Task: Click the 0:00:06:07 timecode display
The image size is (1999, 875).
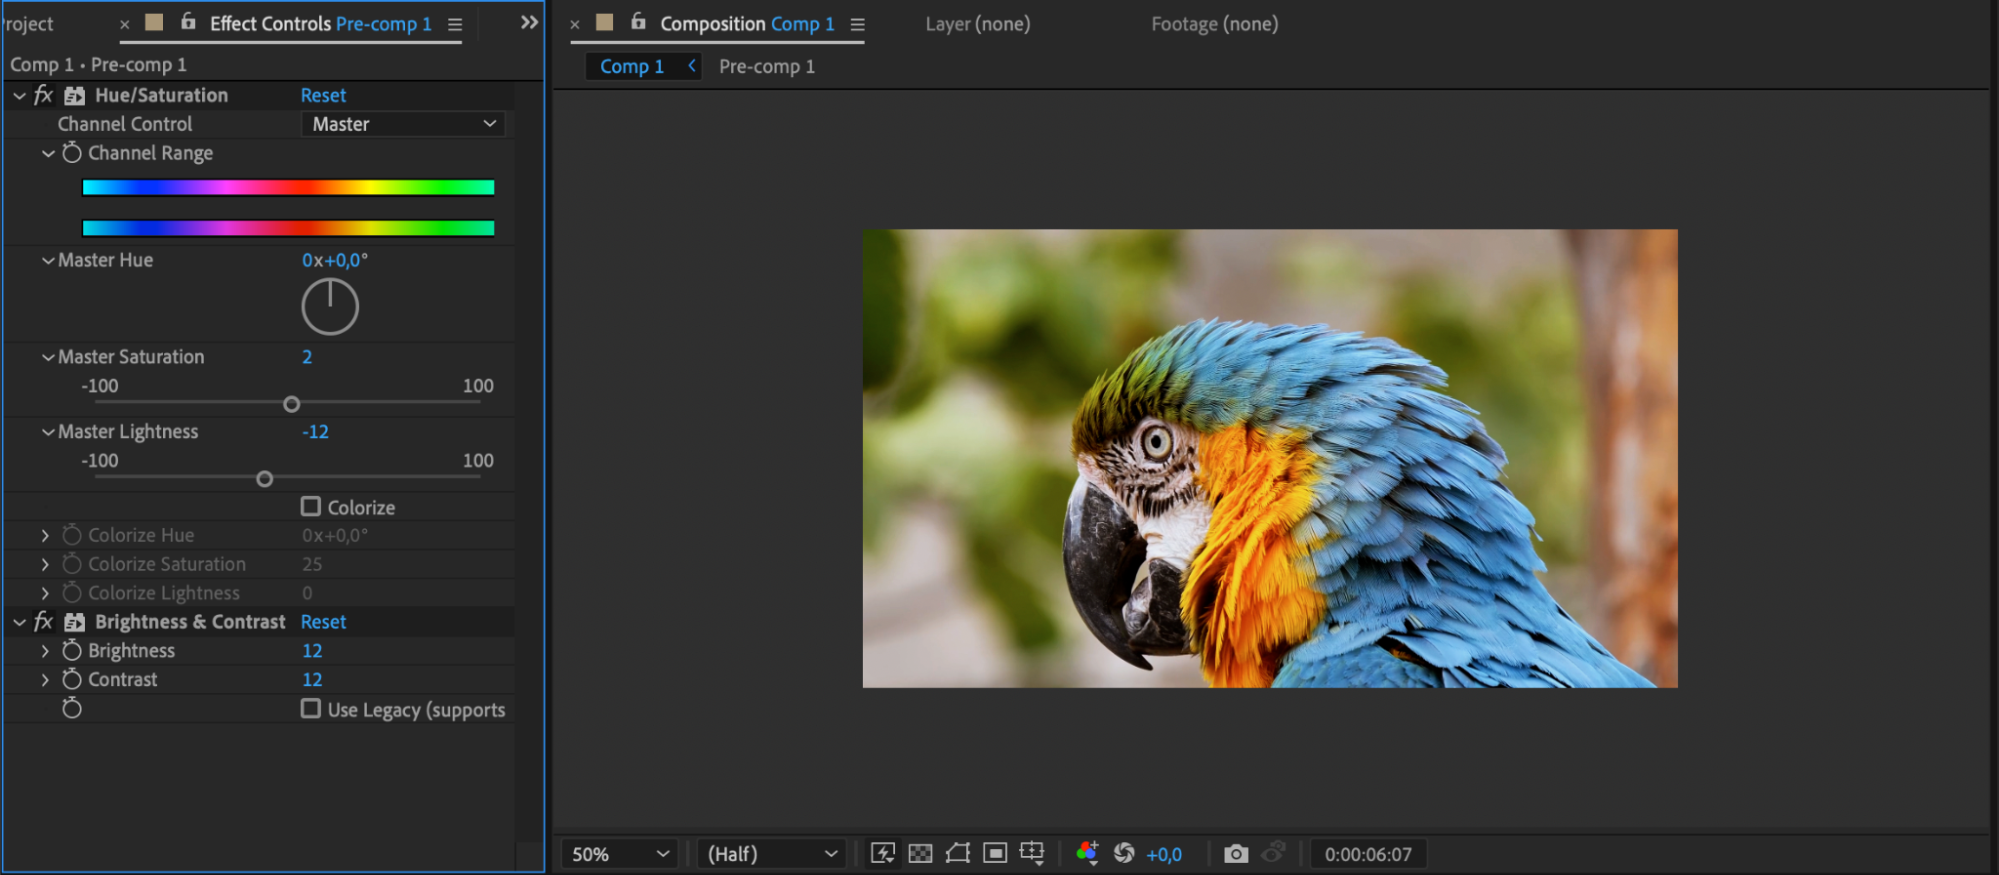Action: (1367, 854)
